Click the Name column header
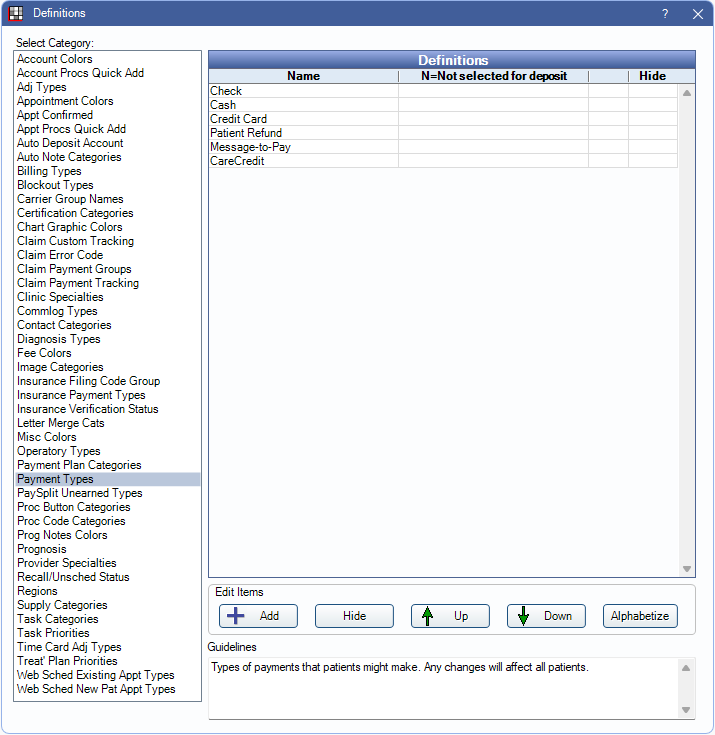 pos(303,76)
